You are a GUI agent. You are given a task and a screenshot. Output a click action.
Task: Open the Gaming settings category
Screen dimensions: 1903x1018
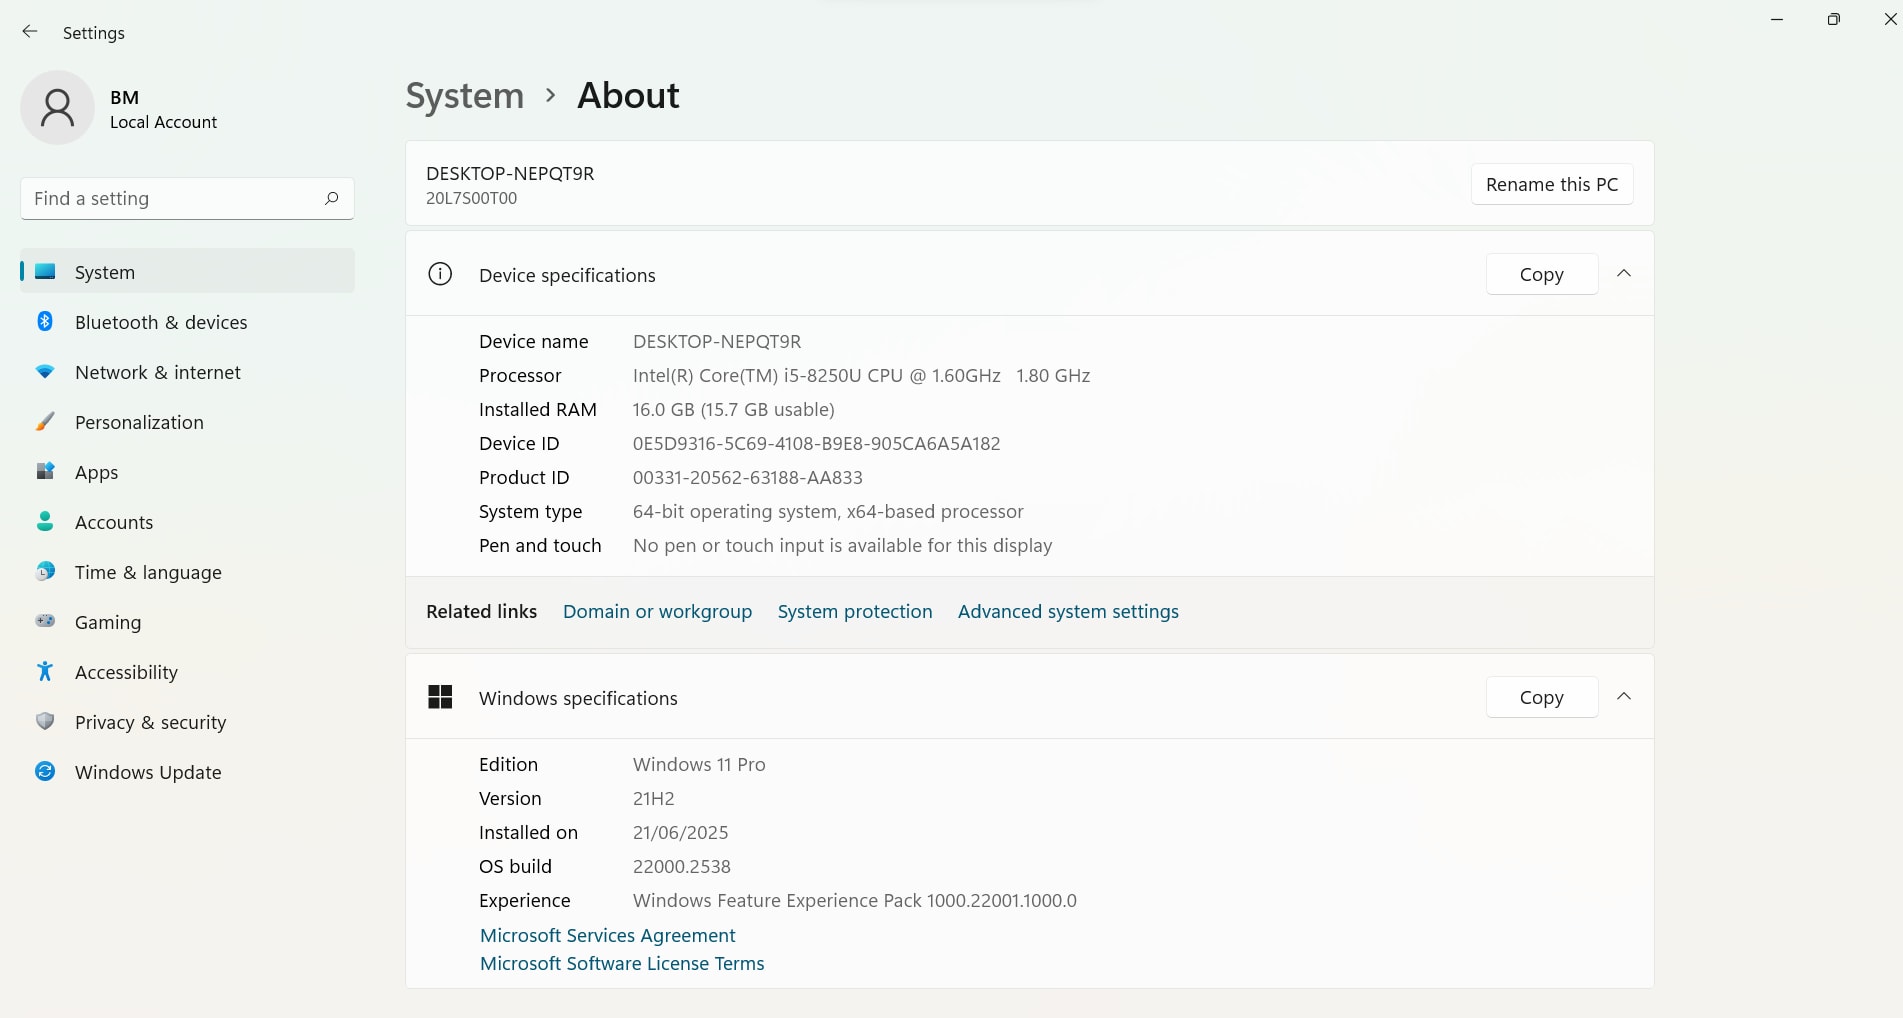tap(187, 622)
